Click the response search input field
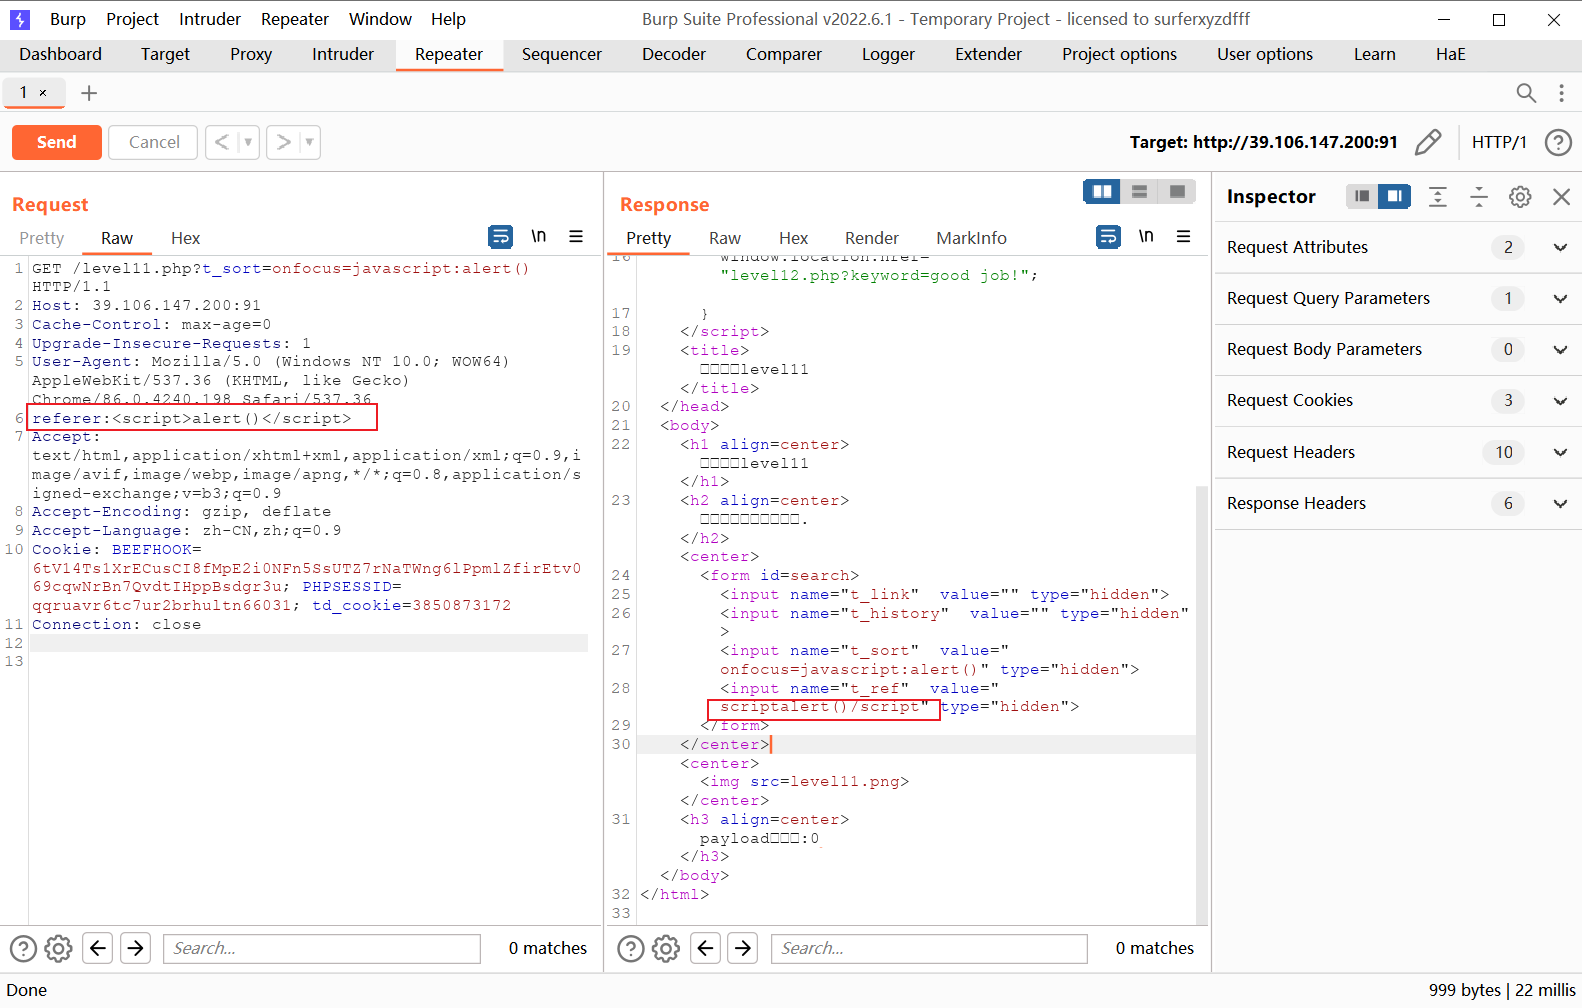Screen dimensions: 1582x1008 click(x=929, y=948)
